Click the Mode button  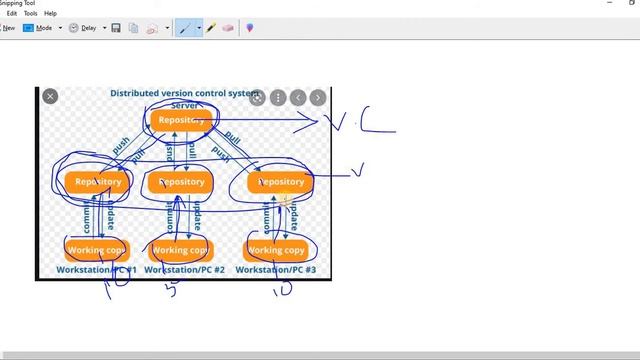[38, 28]
